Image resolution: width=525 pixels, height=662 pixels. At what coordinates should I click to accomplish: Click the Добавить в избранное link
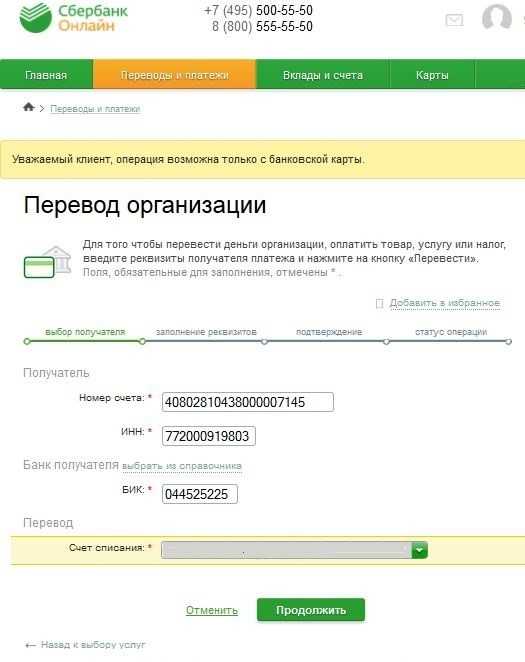point(445,303)
